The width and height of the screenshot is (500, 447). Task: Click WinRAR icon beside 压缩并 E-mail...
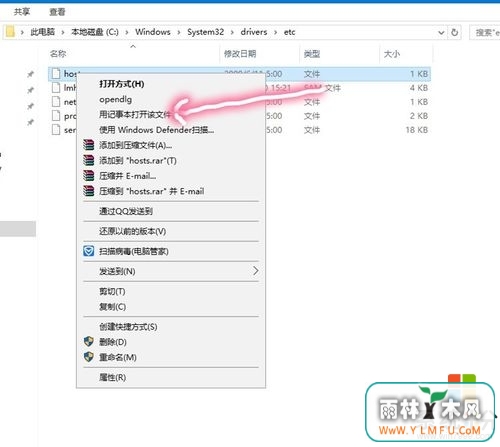pos(88,176)
